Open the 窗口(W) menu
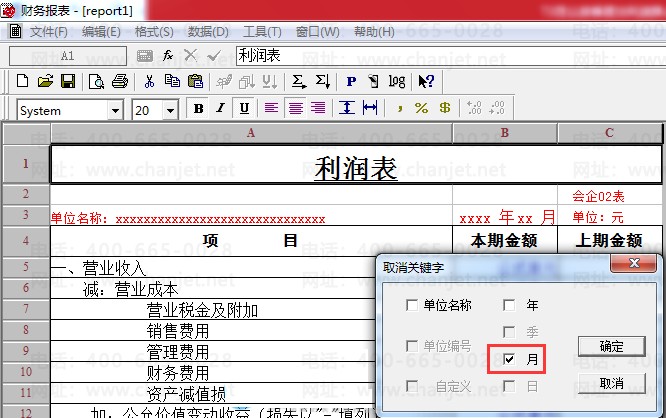The width and height of the screenshot is (666, 418). tap(317, 31)
